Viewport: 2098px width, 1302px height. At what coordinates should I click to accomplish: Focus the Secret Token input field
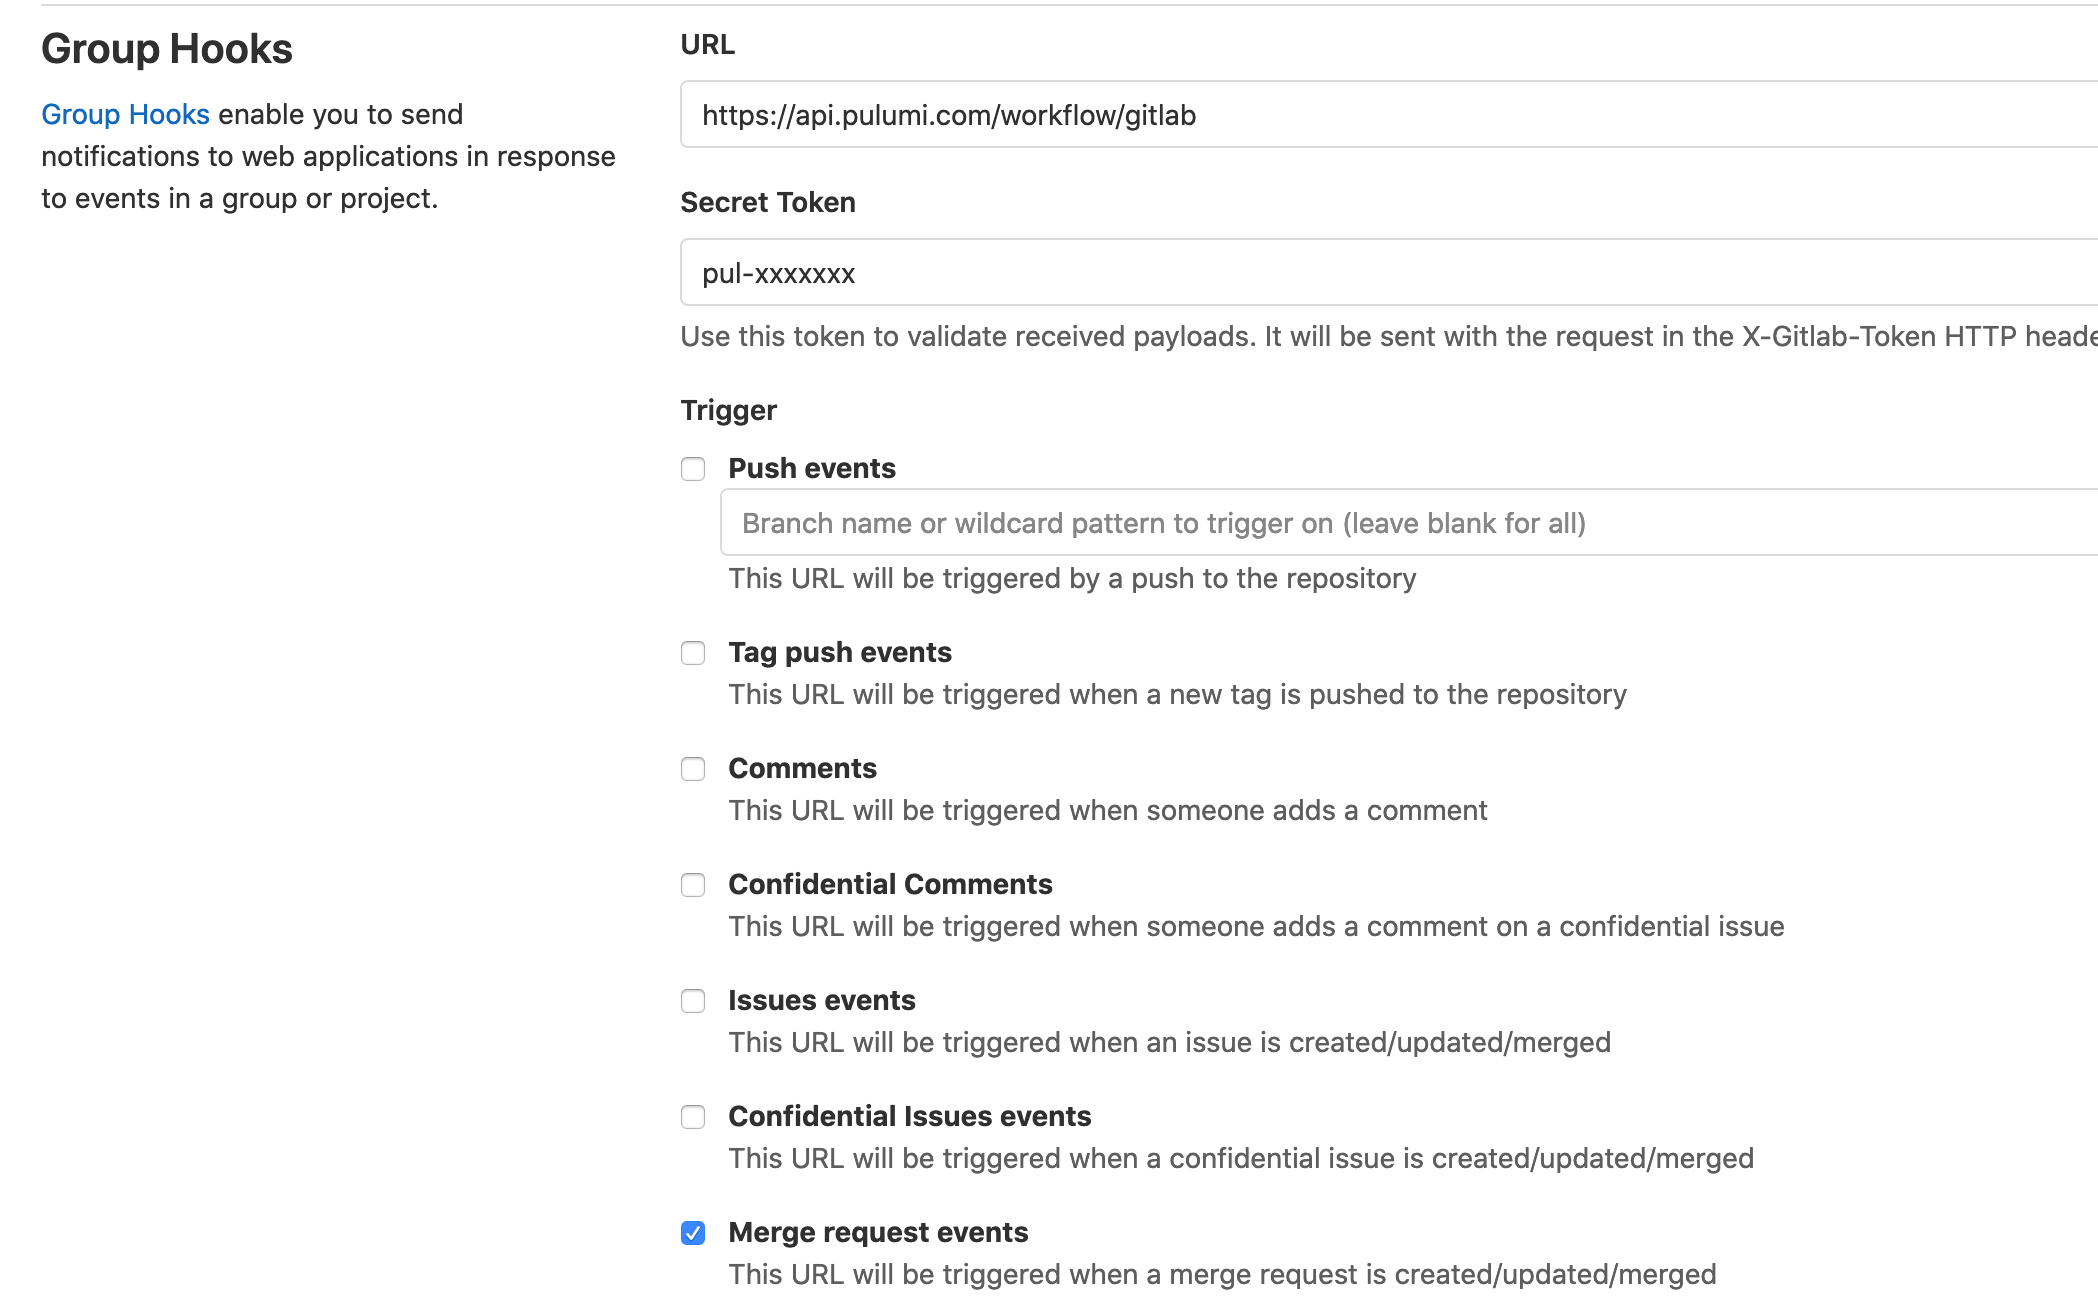[1389, 272]
